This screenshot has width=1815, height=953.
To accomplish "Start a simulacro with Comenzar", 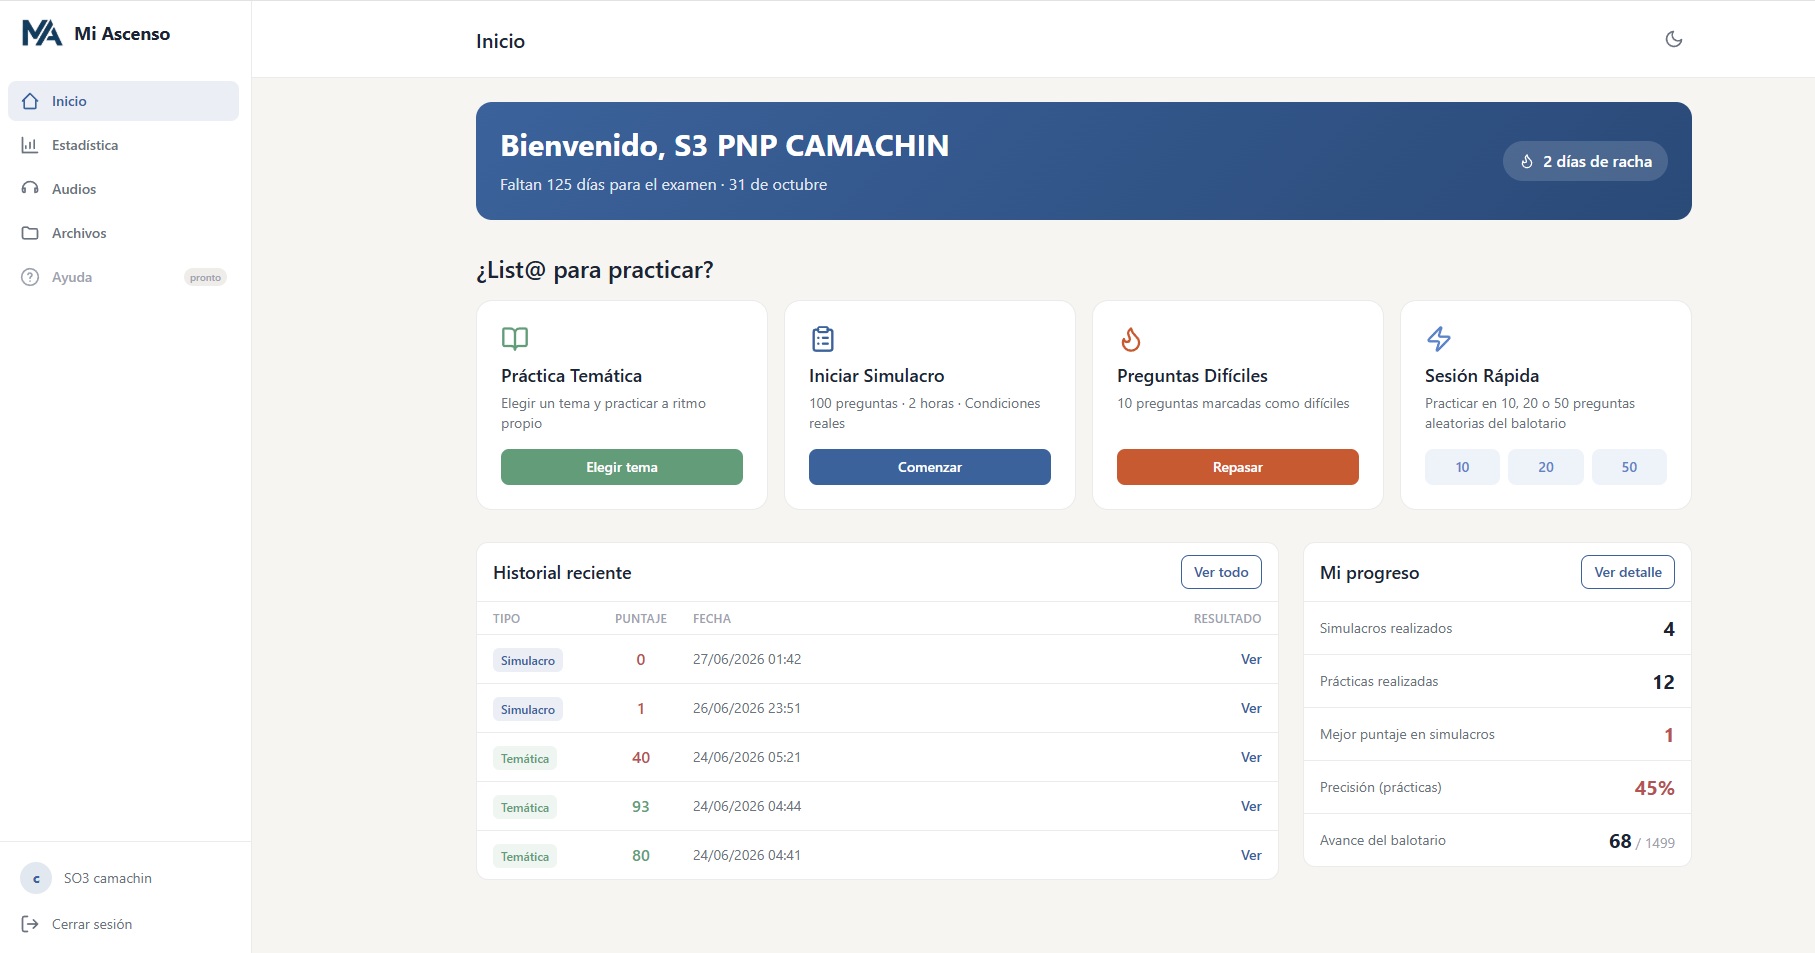I will tap(930, 467).
